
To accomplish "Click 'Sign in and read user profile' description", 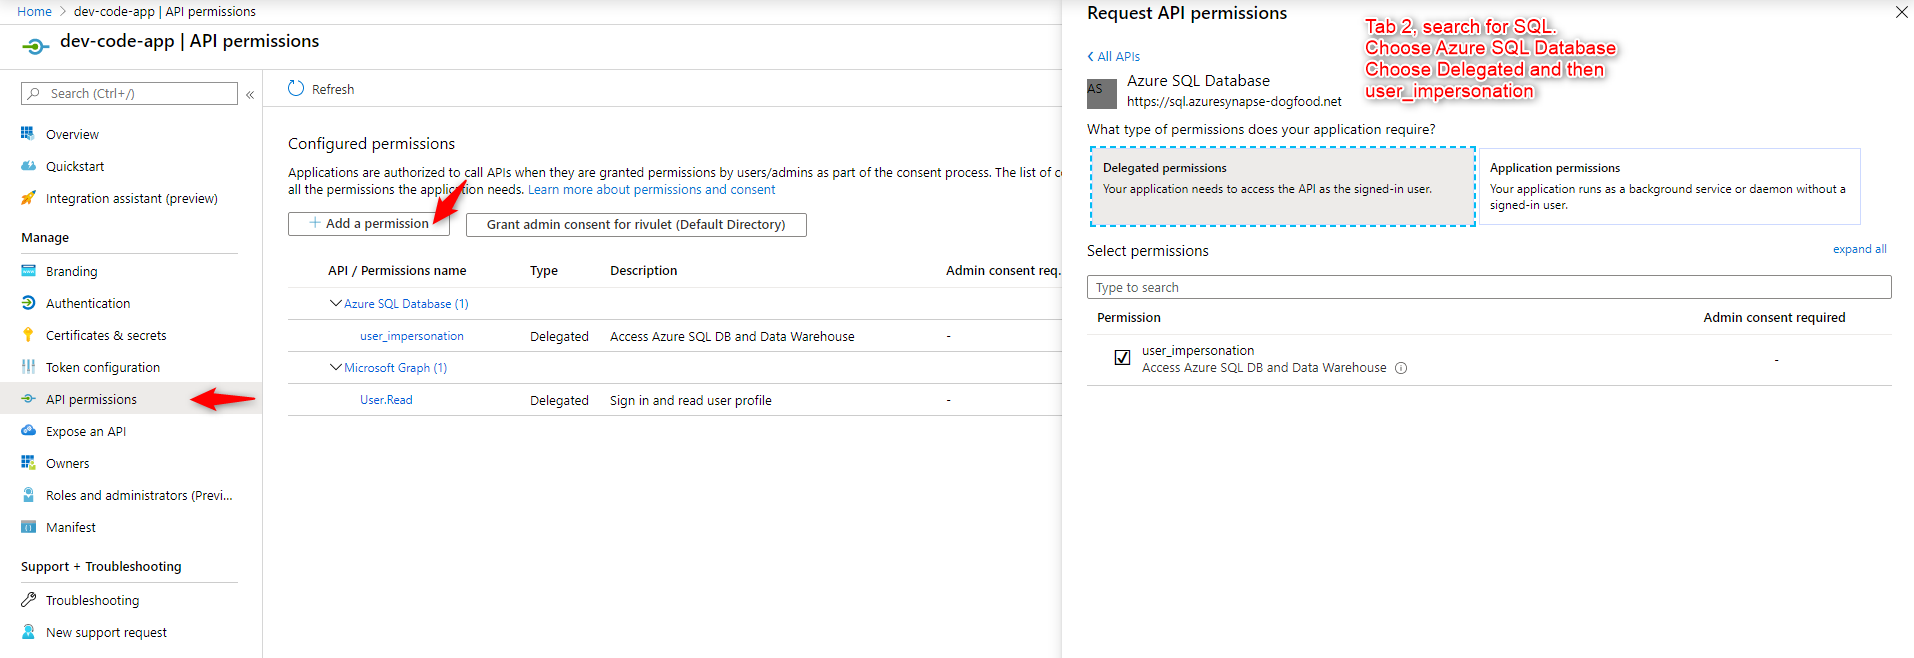I will pos(691,400).
